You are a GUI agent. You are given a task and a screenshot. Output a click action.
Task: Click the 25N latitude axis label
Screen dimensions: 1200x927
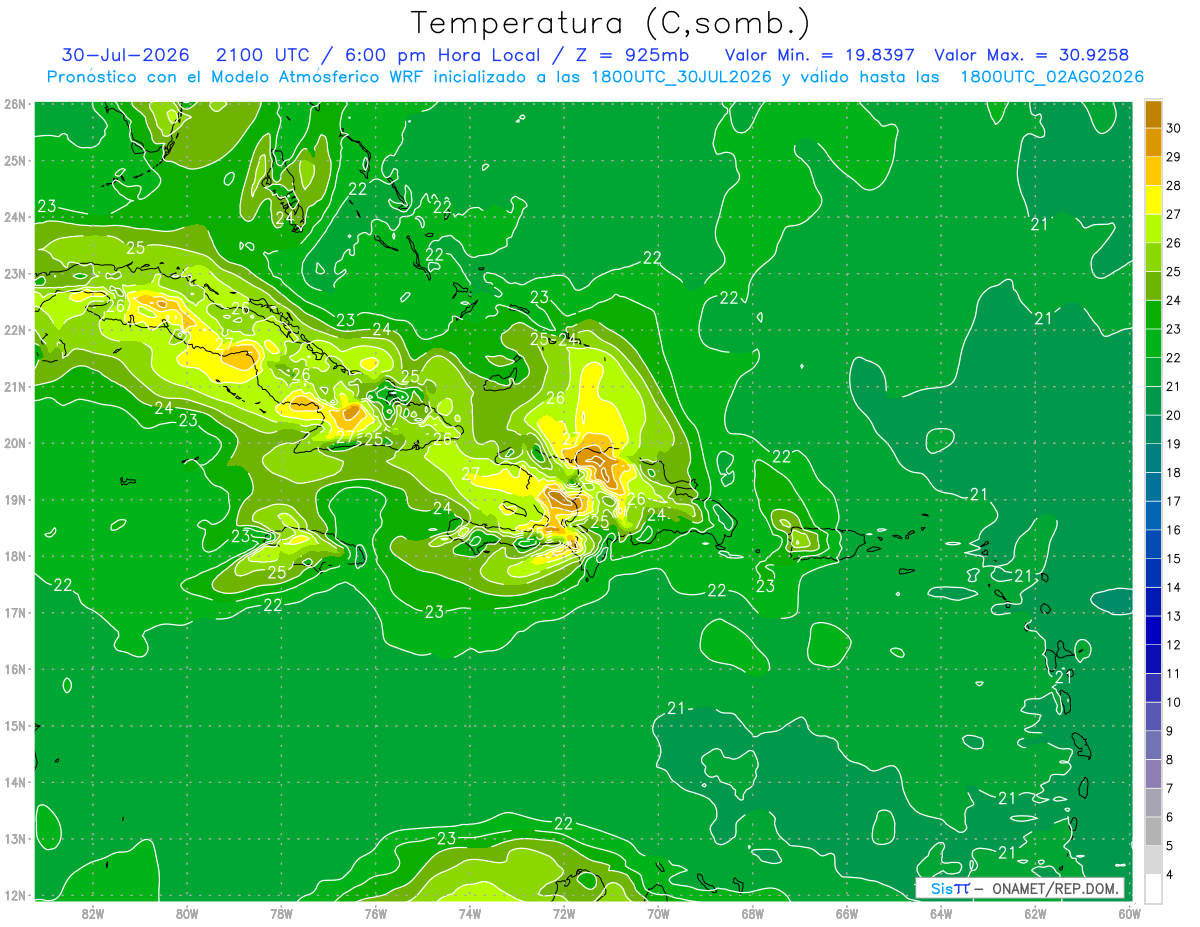tap(16, 160)
